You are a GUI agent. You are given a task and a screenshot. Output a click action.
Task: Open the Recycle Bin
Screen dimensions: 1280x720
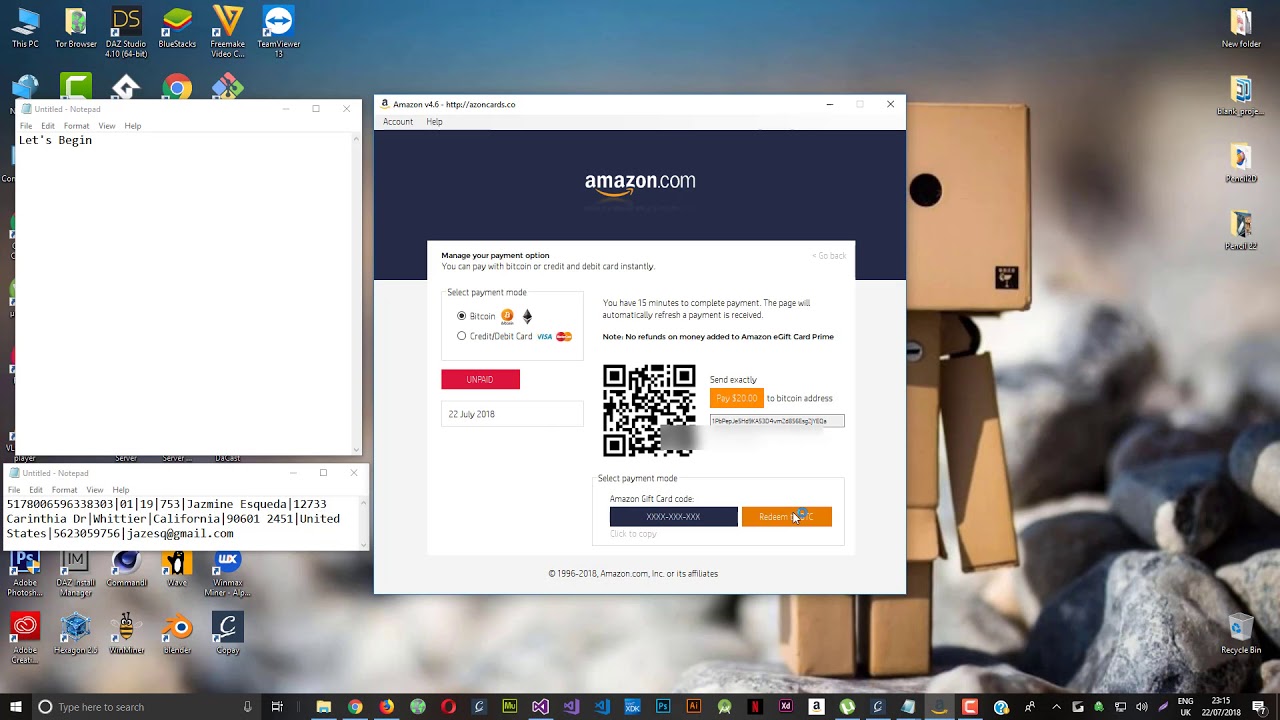[1241, 634]
